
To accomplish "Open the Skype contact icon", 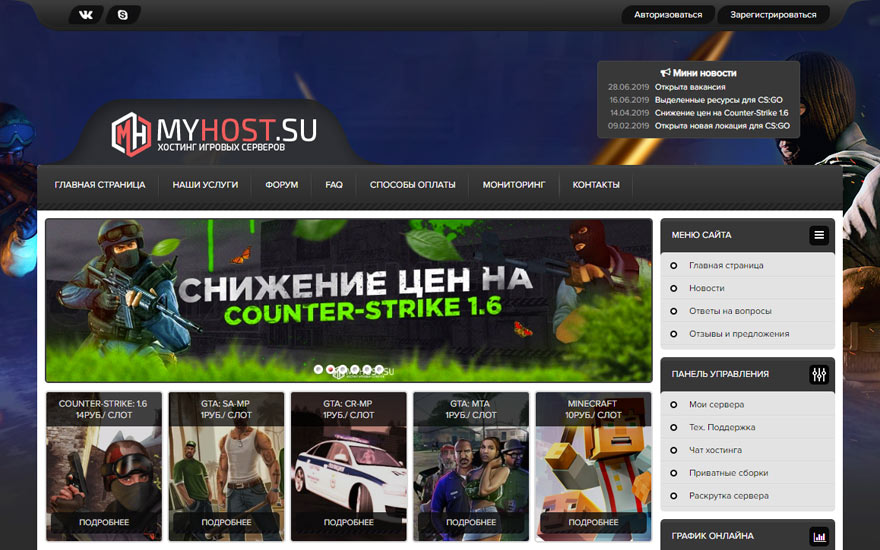I will 123,15.
